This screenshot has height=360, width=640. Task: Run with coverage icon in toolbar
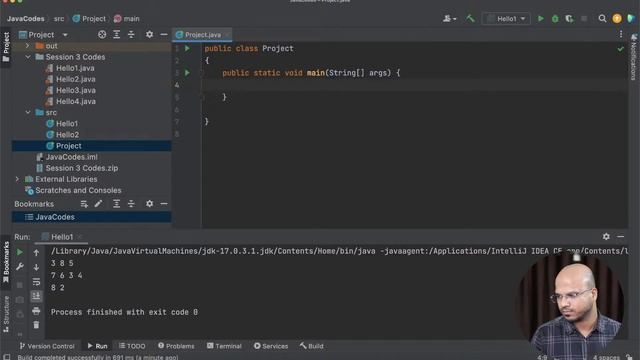(569, 18)
